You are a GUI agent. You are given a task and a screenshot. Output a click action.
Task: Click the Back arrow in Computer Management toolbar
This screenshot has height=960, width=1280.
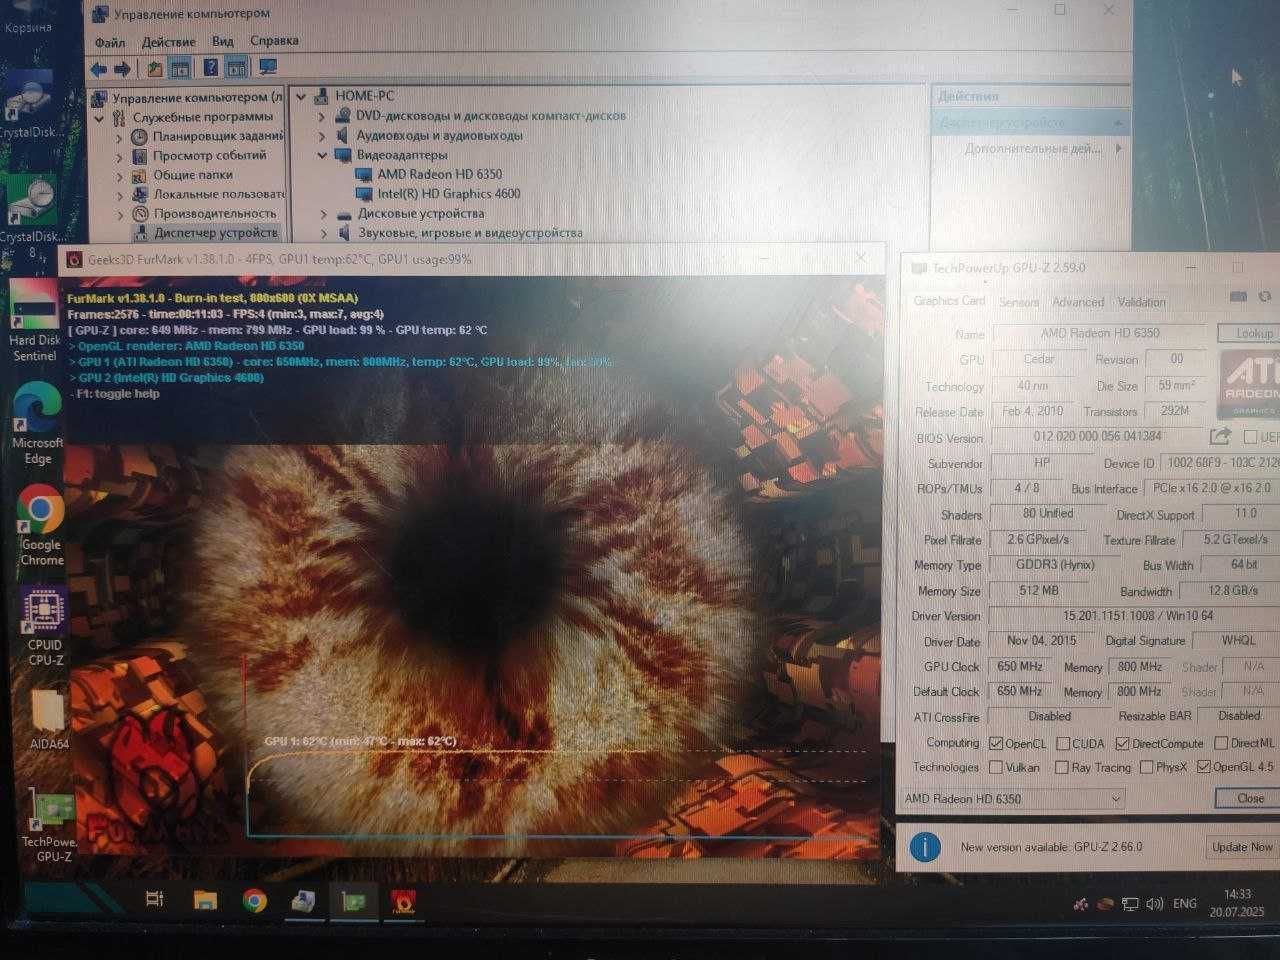click(98, 69)
